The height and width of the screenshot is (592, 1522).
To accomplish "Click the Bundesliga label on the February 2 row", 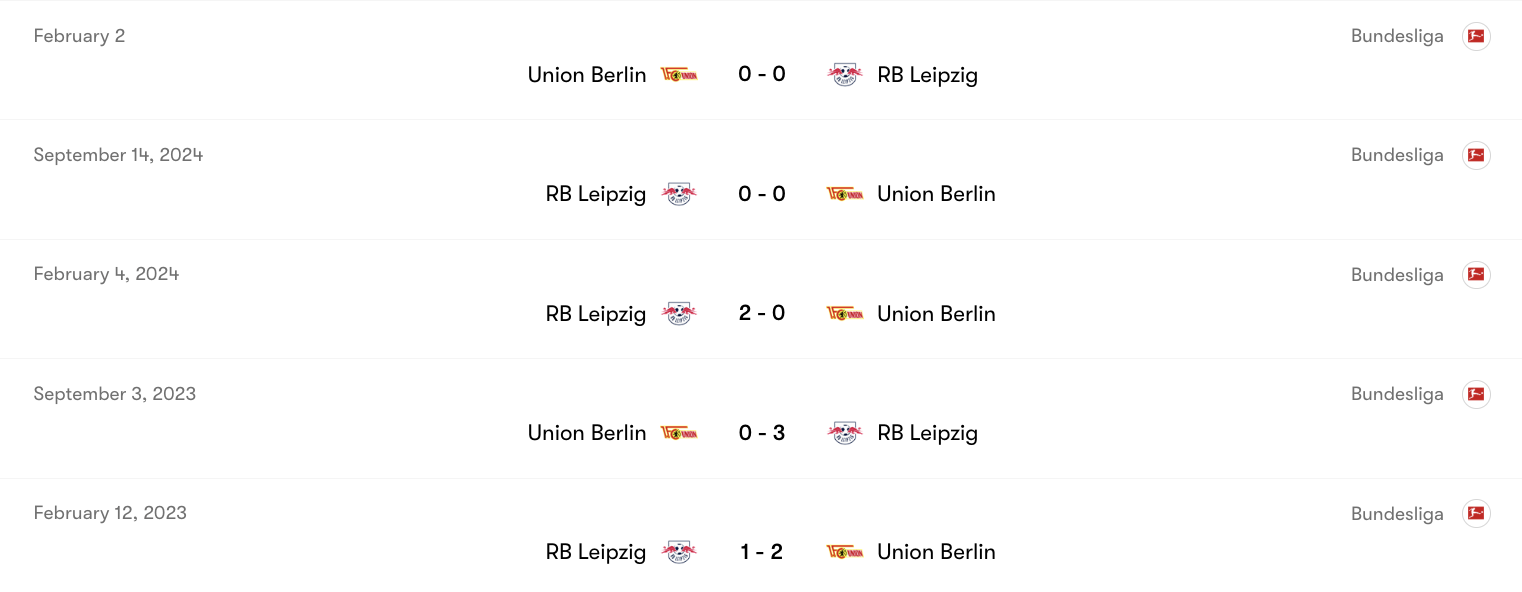I will coord(1397,36).
